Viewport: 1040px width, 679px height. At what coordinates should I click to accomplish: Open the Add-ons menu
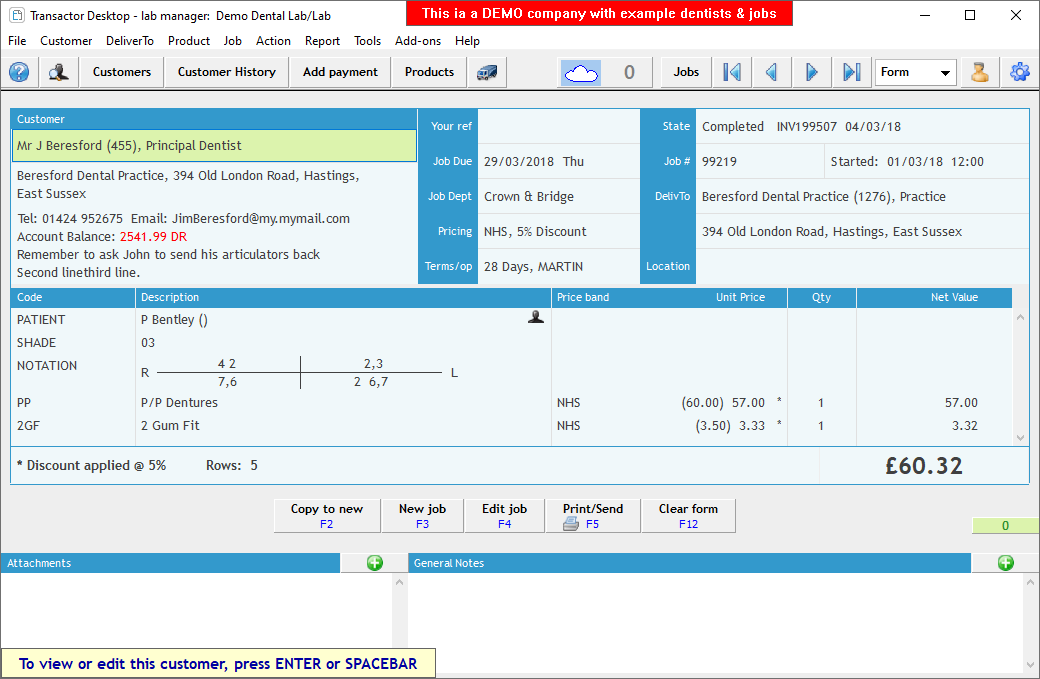[x=417, y=41]
